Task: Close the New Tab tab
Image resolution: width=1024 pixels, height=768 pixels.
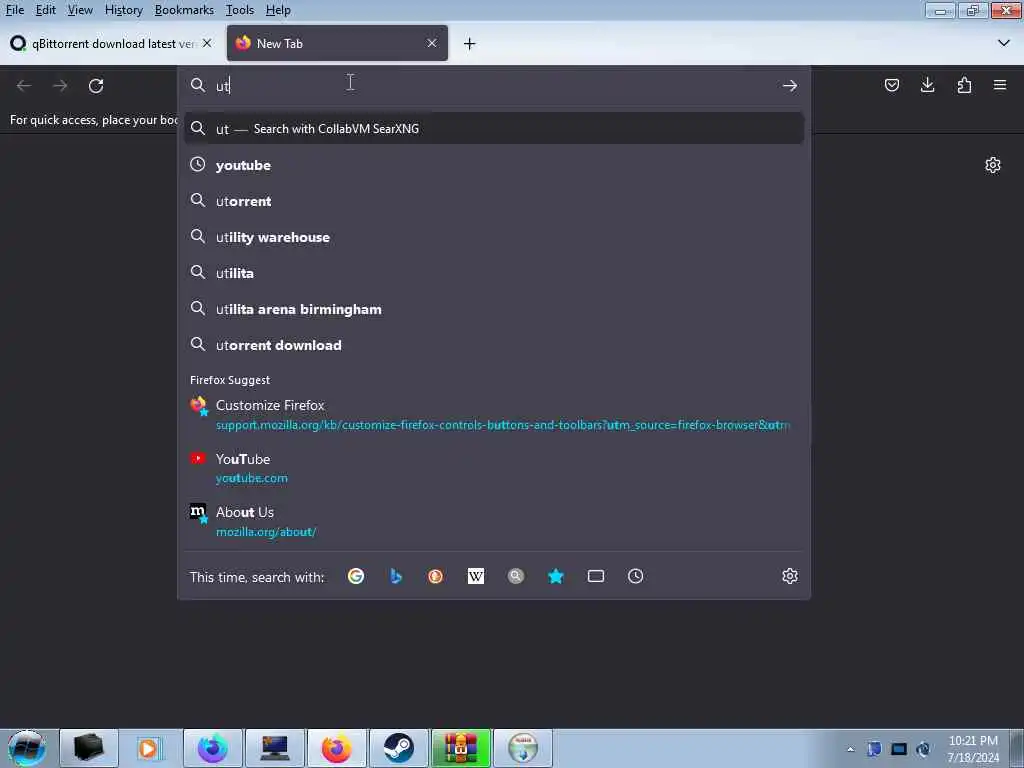Action: 432,43
